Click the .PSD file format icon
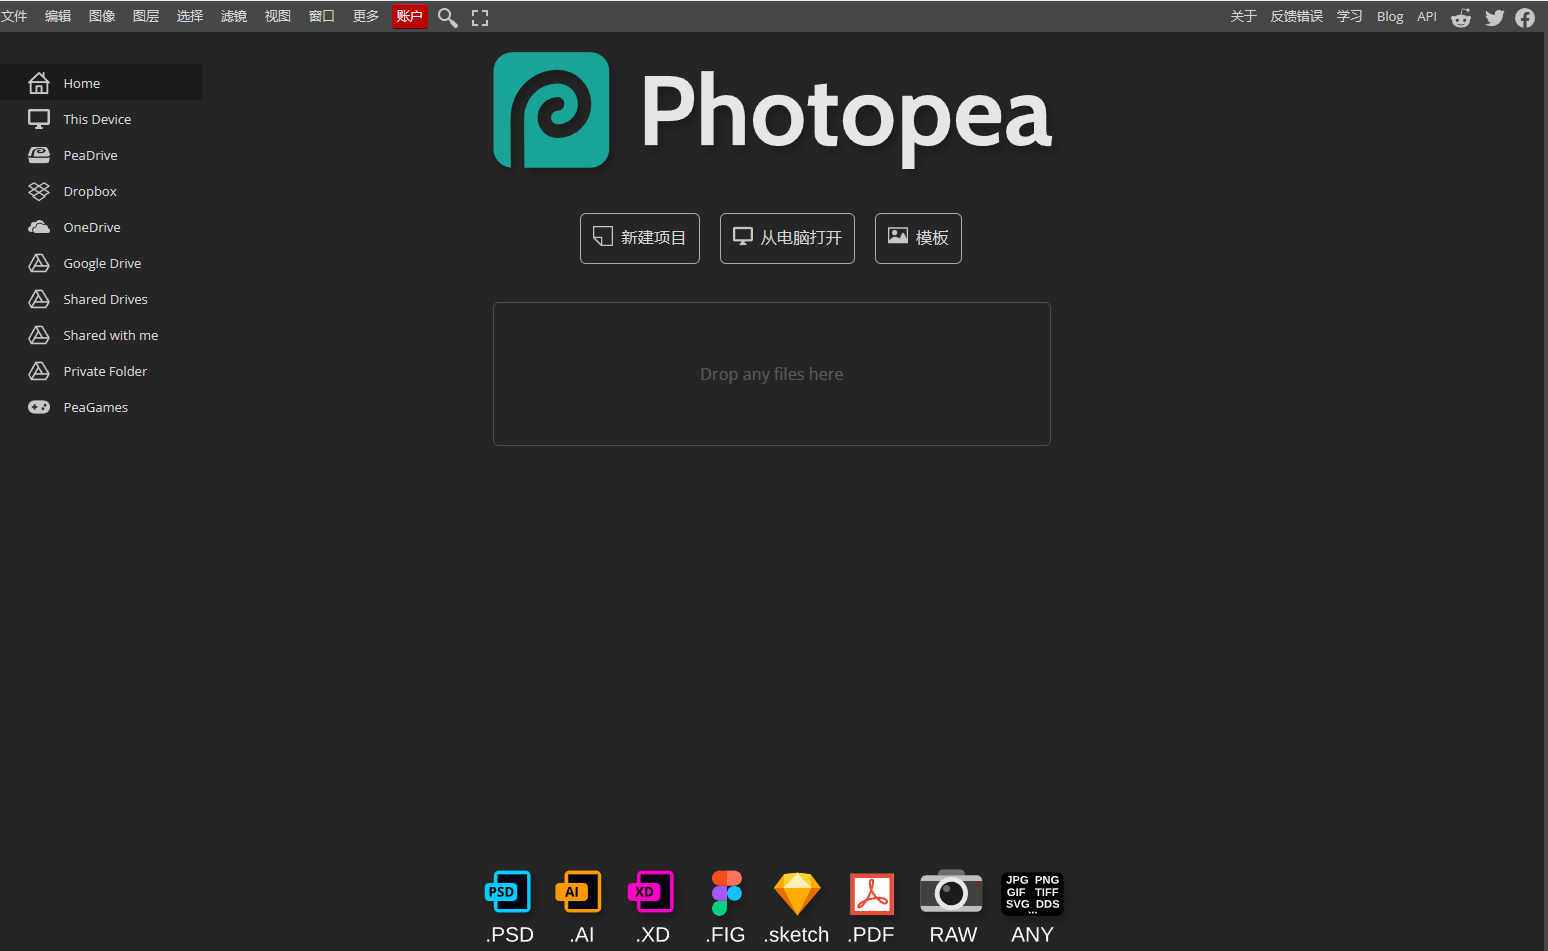Image resolution: width=1548 pixels, height=951 pixels. pos(507,891)
